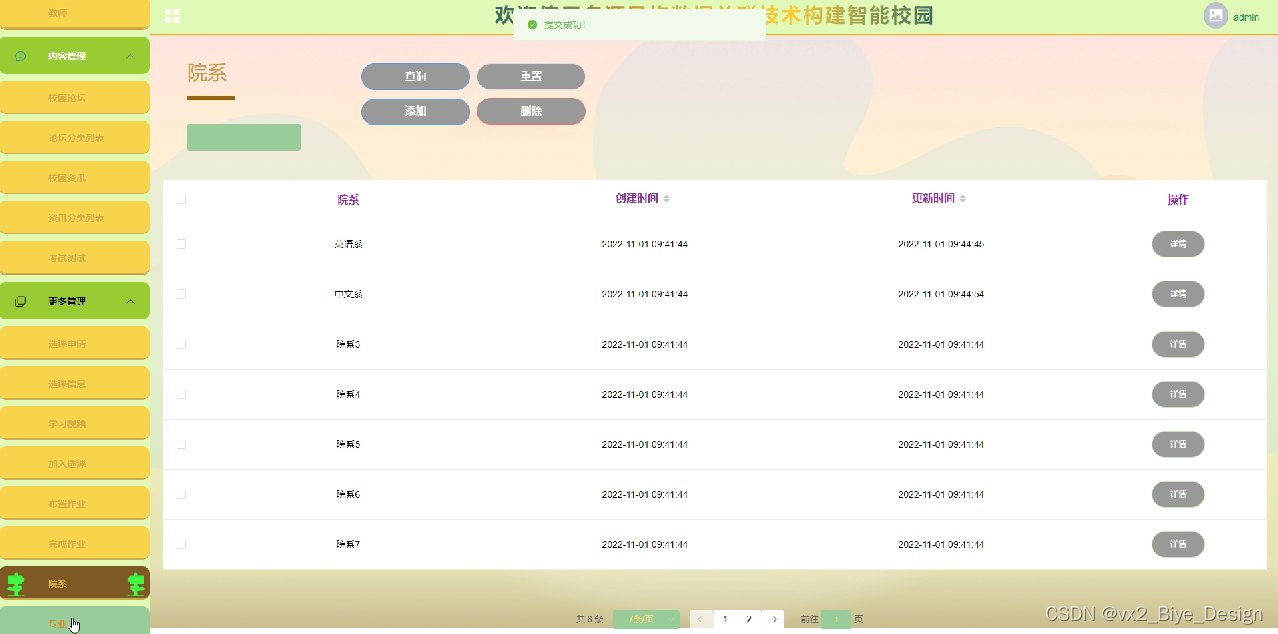
Task: Click the 添加 add button
Action: click(415, 111)
